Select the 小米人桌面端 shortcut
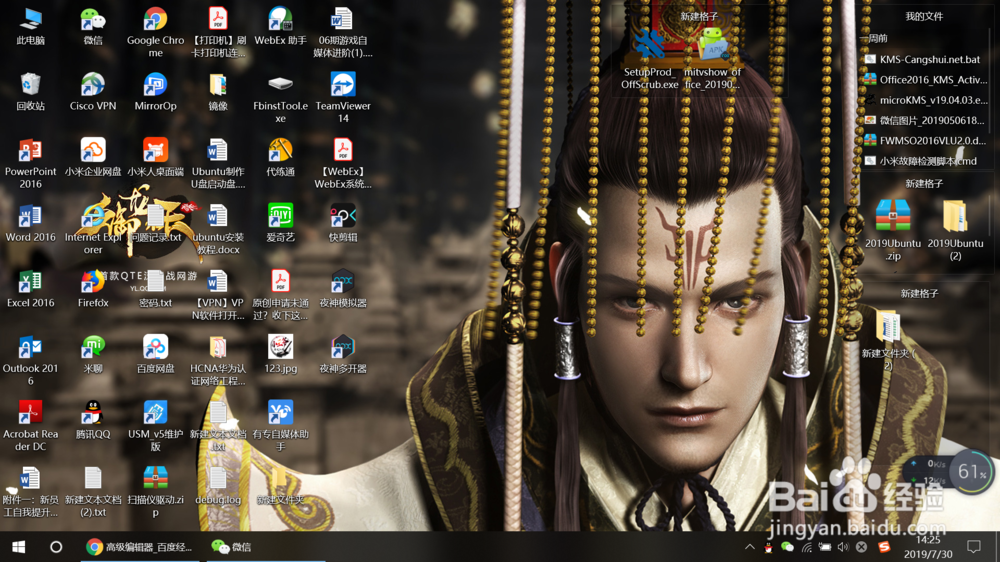Image resolution: width=1000 pixels, height=562 pixels. pyautogui.click(x=155, y=158)
